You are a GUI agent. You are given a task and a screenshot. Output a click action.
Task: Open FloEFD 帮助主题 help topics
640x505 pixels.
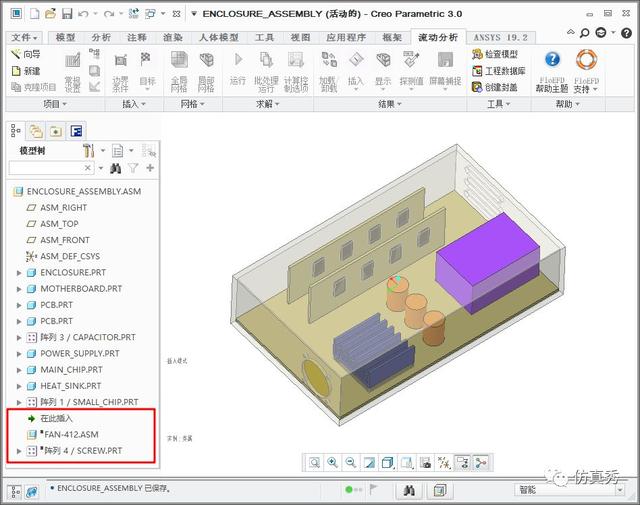tap(552, 72)
